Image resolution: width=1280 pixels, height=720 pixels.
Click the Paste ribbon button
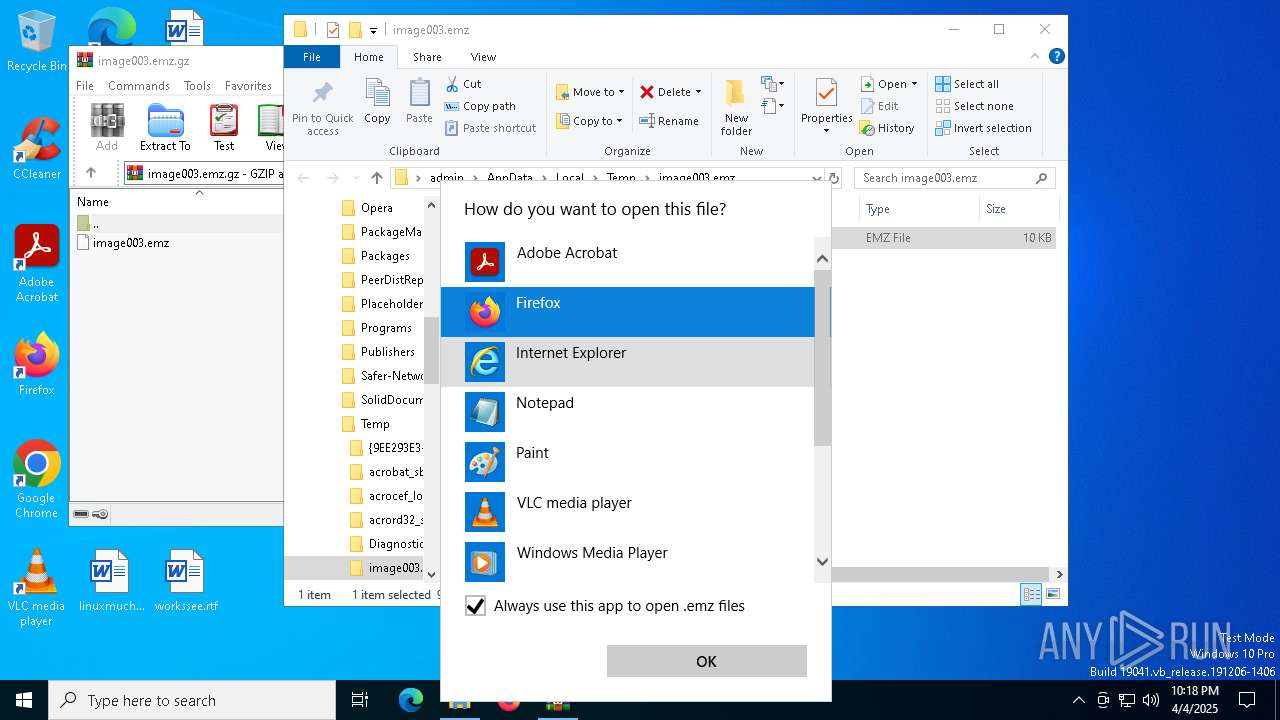[x=419, y=102]
